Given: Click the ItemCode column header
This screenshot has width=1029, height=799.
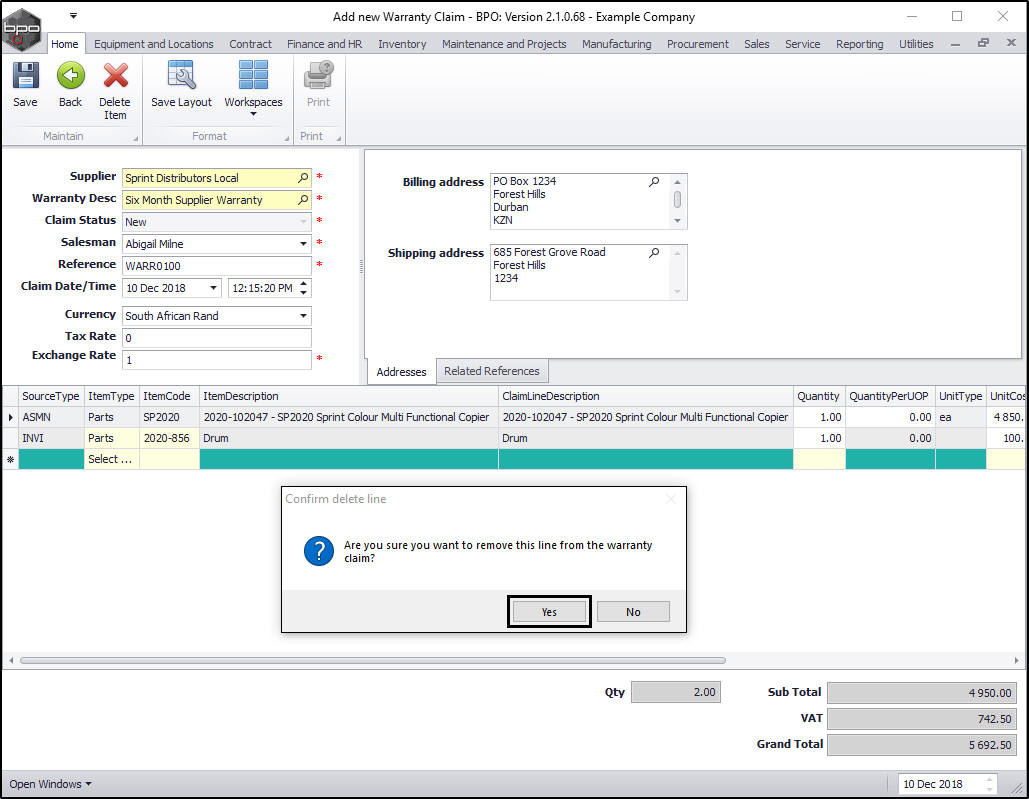Looking at the screenshot, I should pyautogui.click(x=169, y=396).
